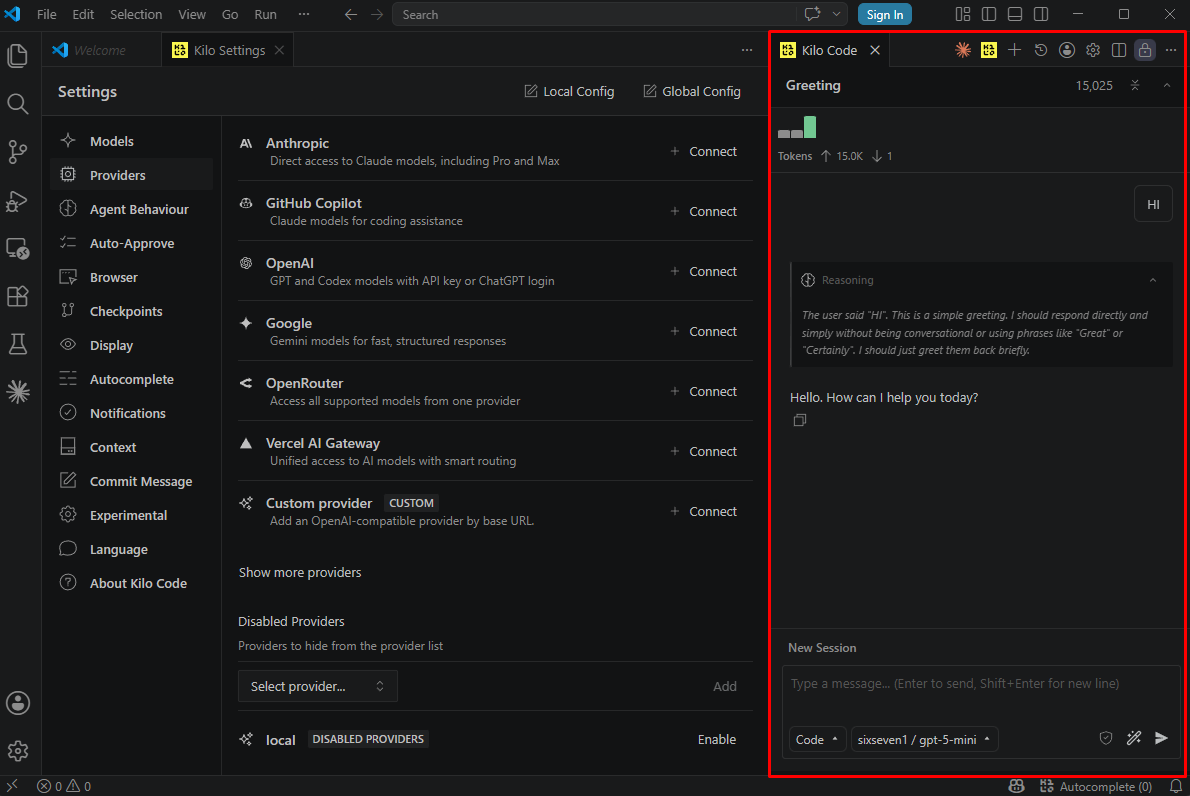Open editor more actions ellipsis
The width and height of the screenshot is (1190, 796).
pyautogui.click(x=747, y=50)
